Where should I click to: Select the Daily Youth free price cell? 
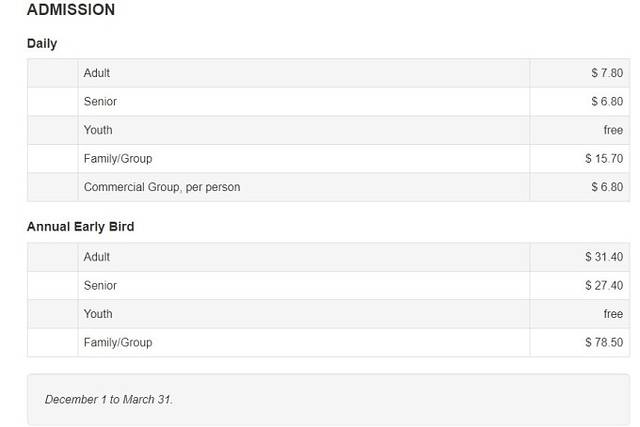coord(612,130)
